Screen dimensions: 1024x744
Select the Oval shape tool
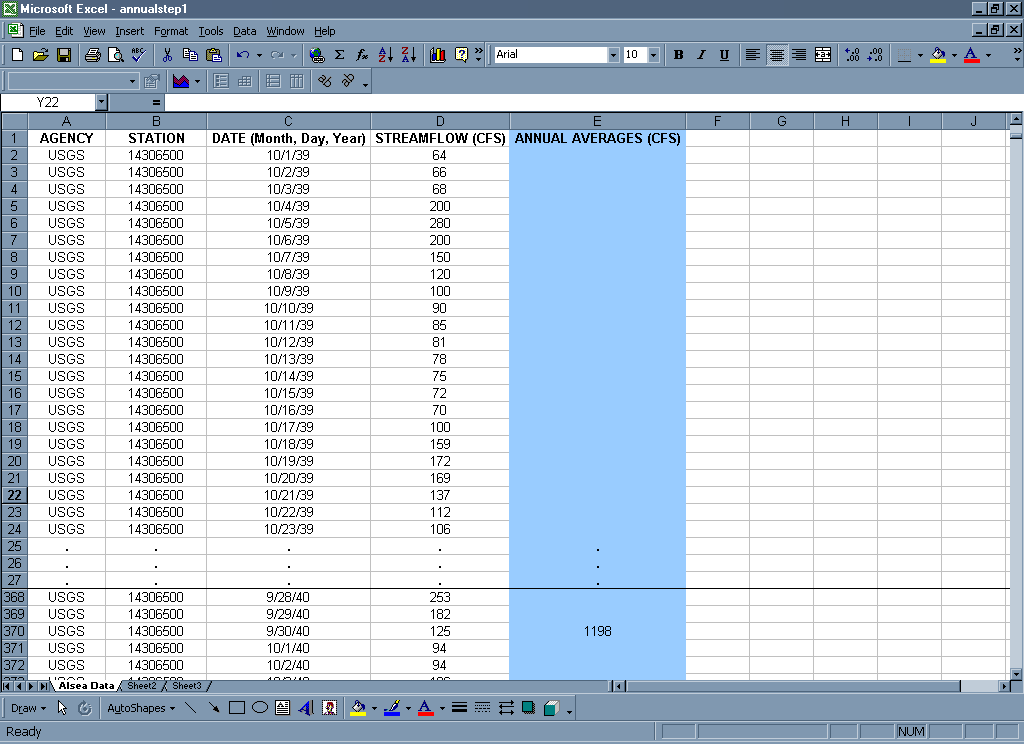coord(259,708)
